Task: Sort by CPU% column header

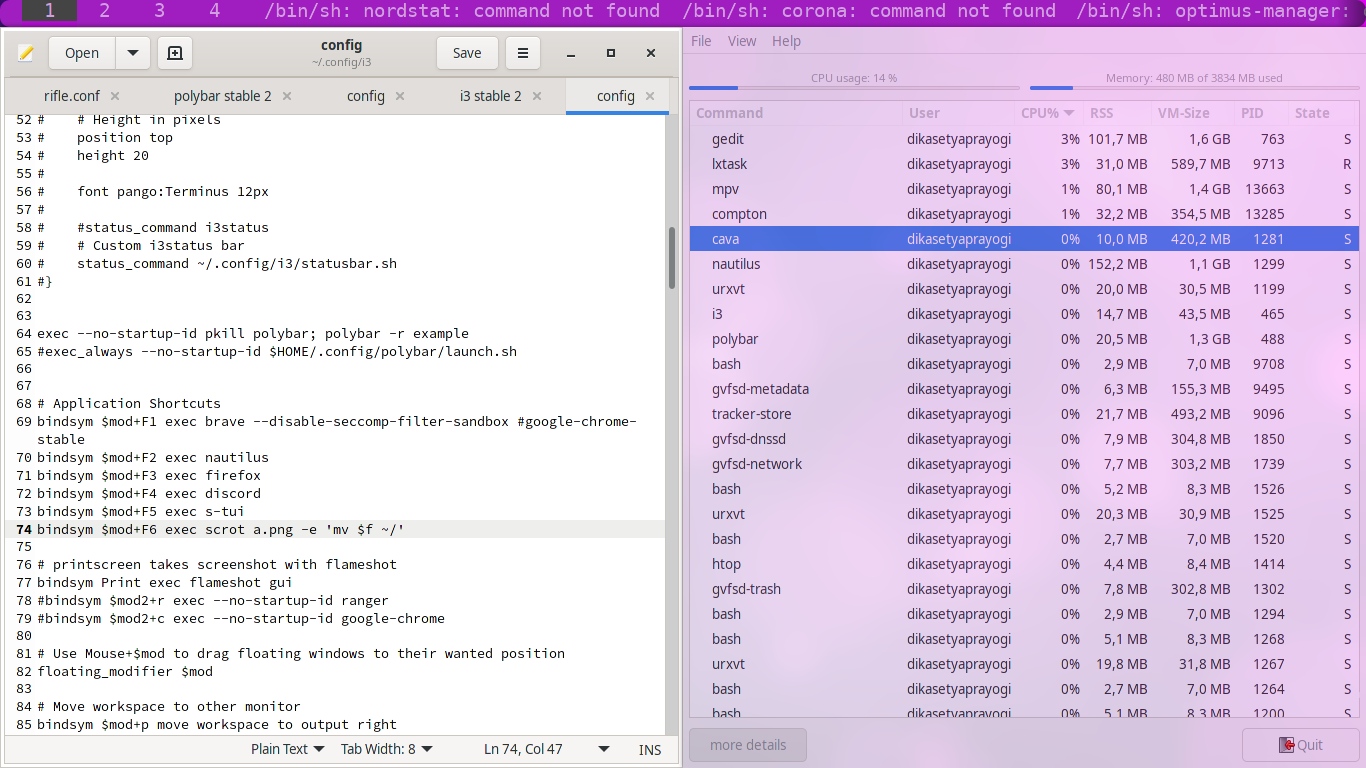Action: point(1048,113)
